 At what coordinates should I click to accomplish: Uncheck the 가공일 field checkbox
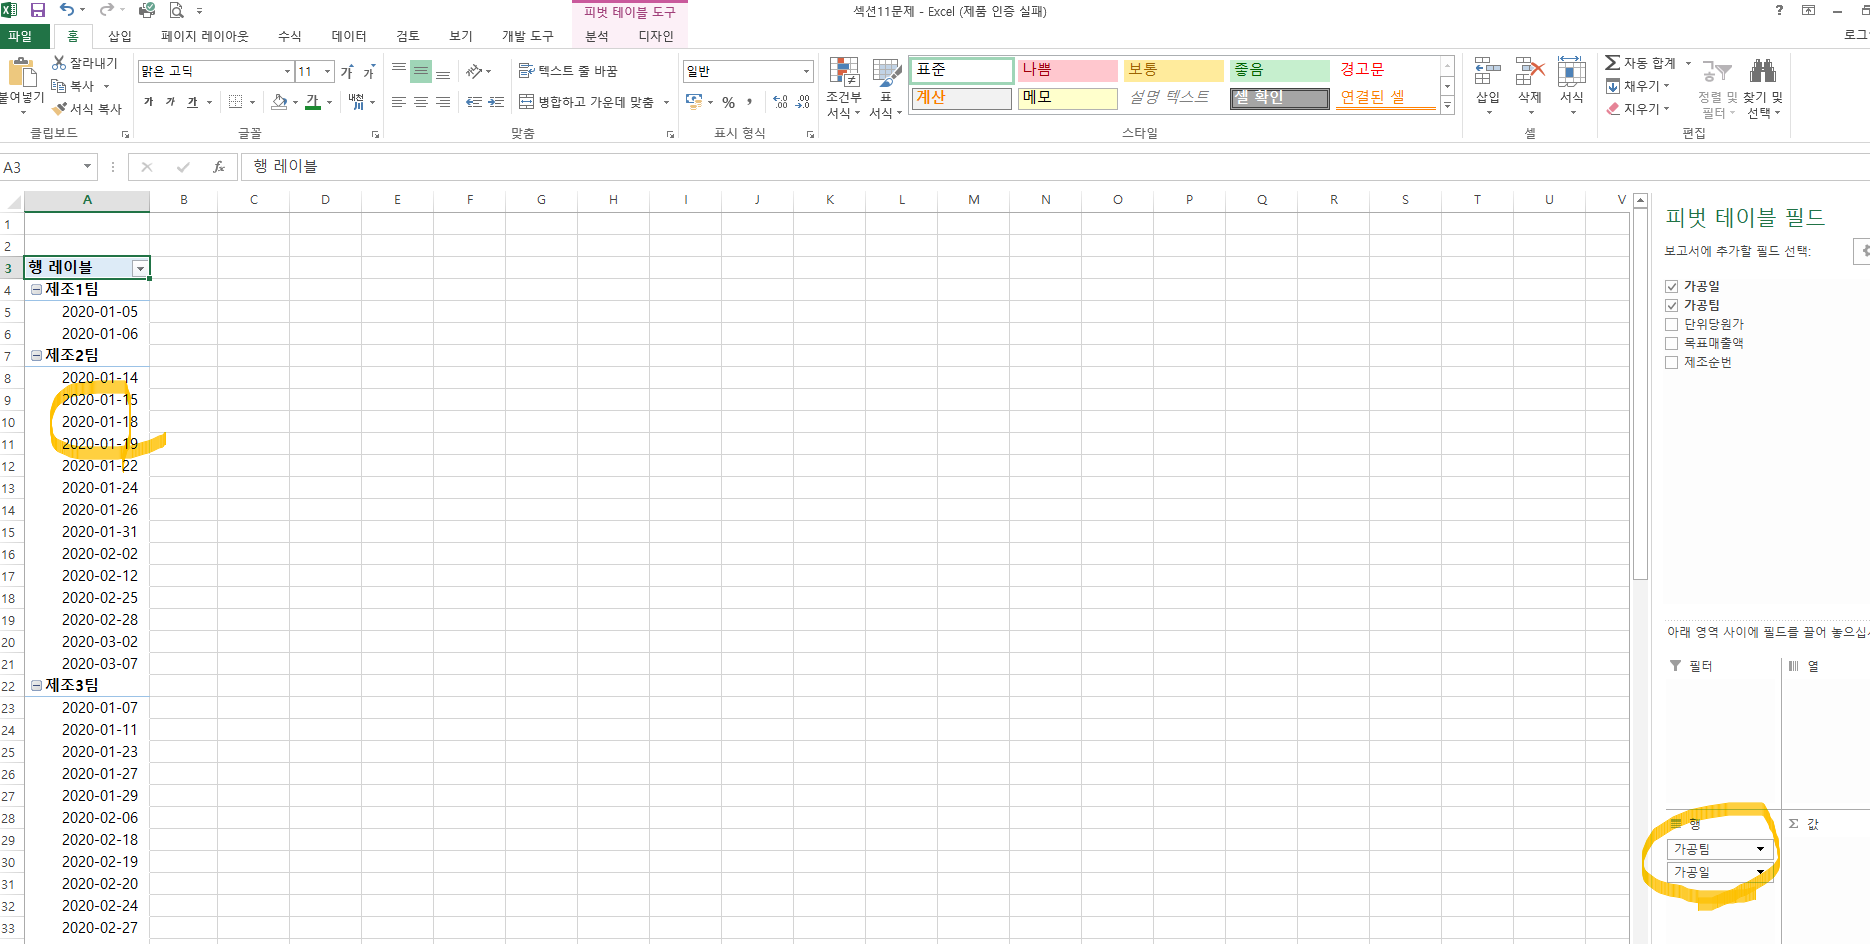[x=1671, y=287]
